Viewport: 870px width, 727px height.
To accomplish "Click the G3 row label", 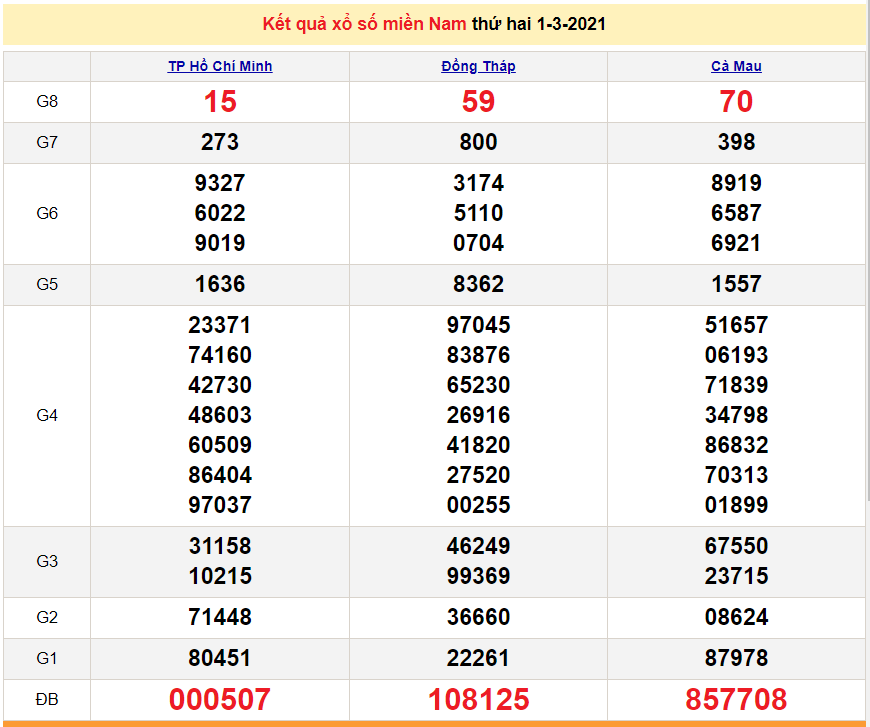I will 47,561.
